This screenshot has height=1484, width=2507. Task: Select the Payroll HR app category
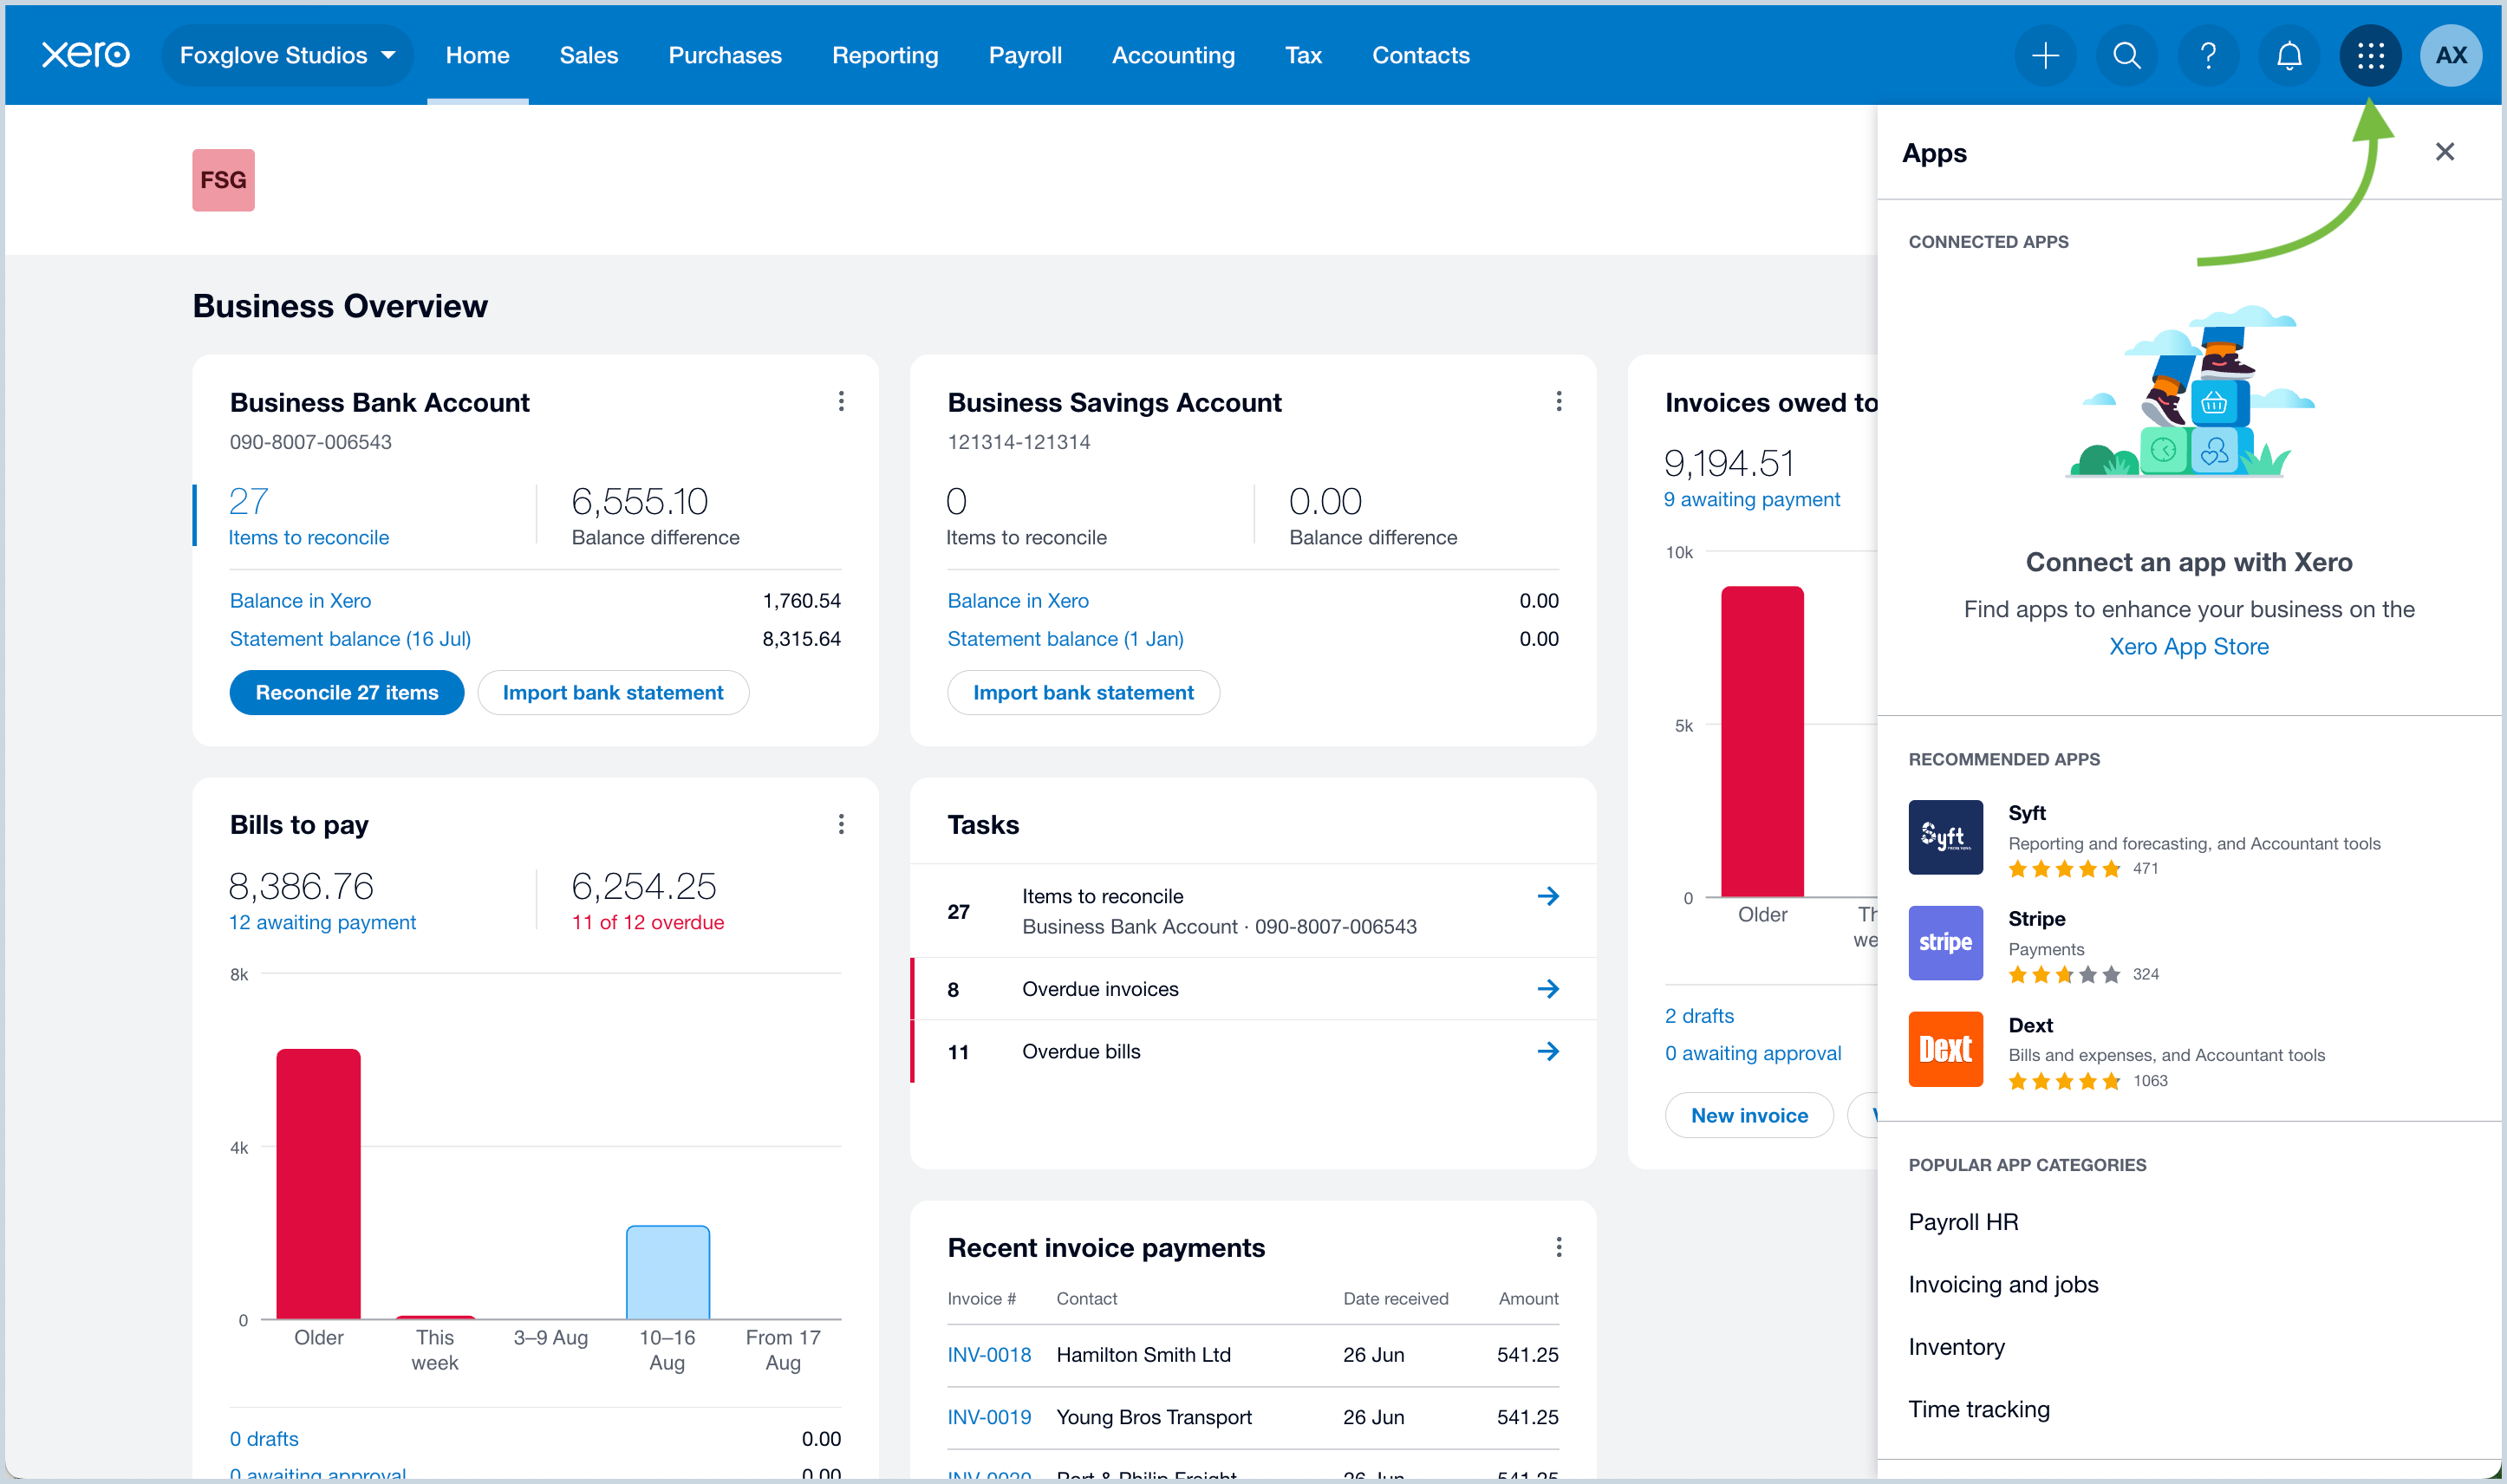(x=1963, y=1221)
